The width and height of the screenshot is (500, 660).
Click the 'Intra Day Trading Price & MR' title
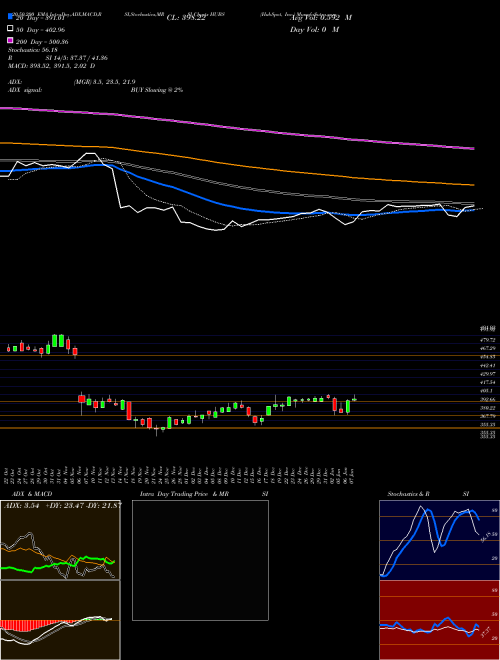click(184, 494)
